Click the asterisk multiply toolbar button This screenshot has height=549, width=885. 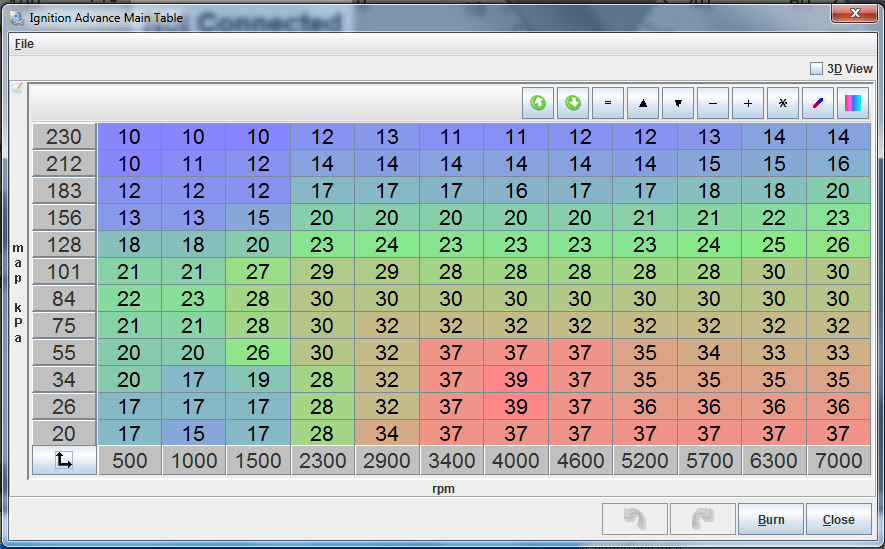(783, 103)
